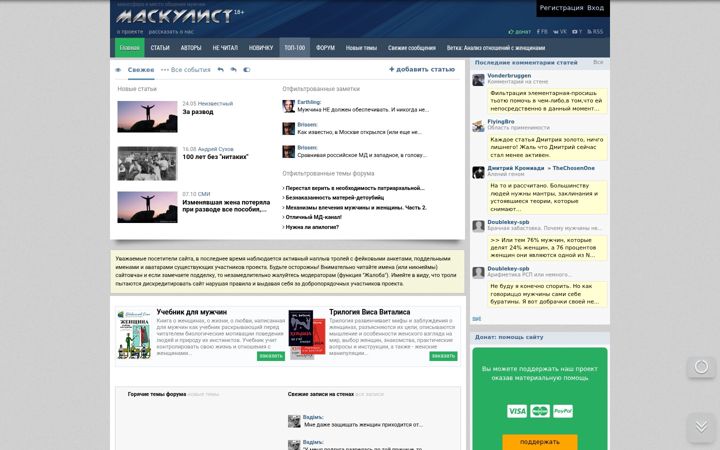720x450 pixels.
Task: Click the yellow поддержать donate button
Action: 540,442
